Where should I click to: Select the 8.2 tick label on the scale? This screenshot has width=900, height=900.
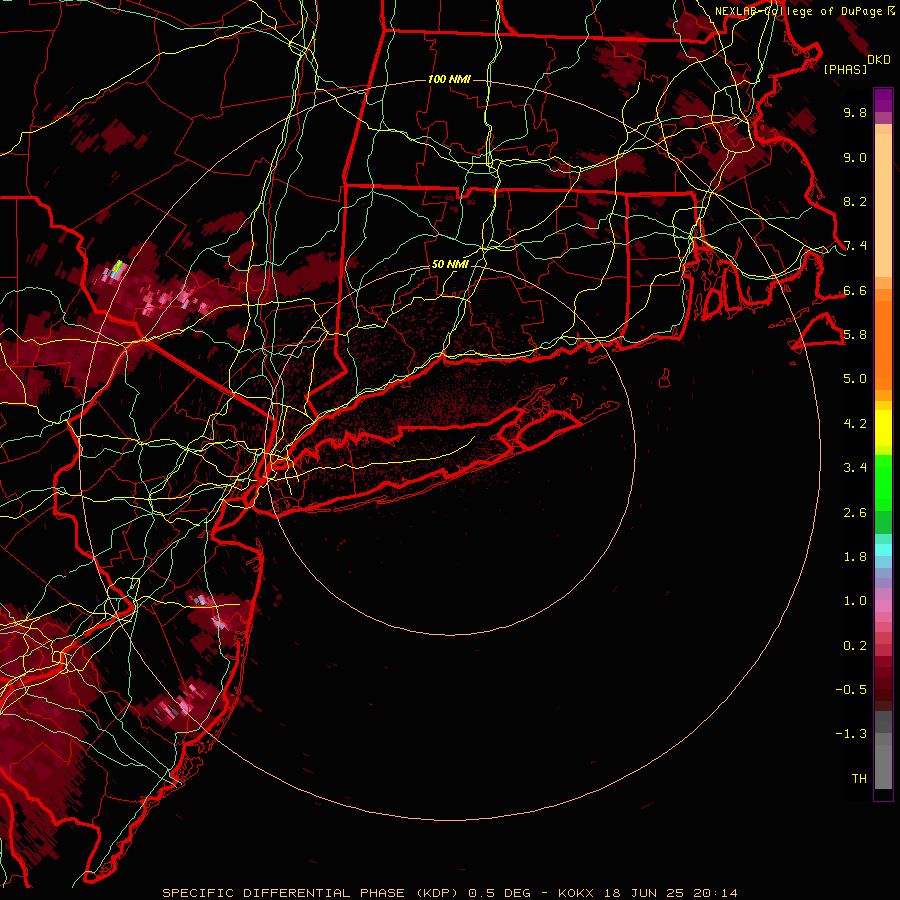pos(855,201)
